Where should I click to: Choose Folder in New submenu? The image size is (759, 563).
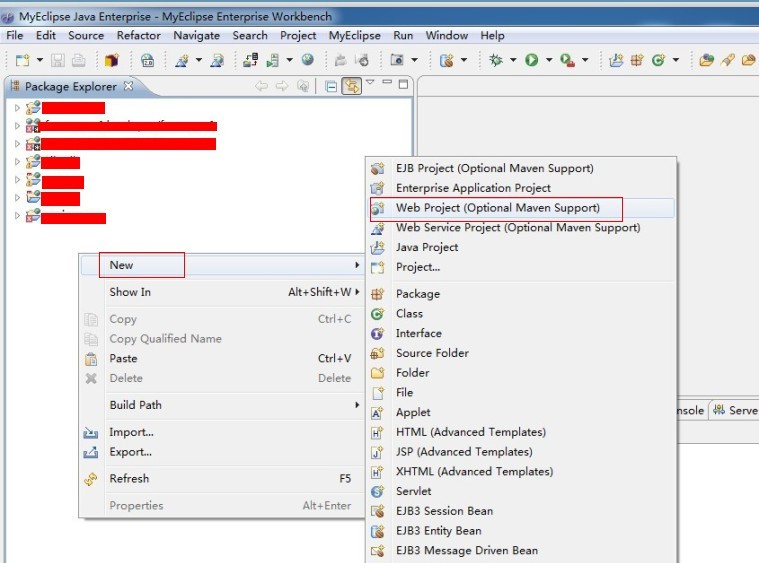point(521,373)
